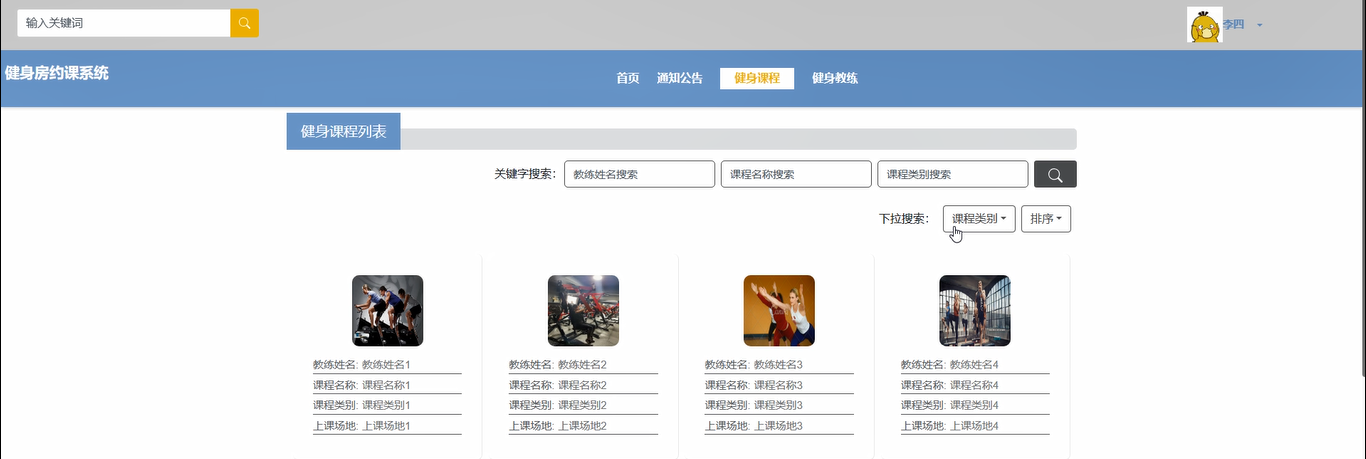Open the 健身教练 menu item
1366x459 pixels.
click(x=835, y=78)
